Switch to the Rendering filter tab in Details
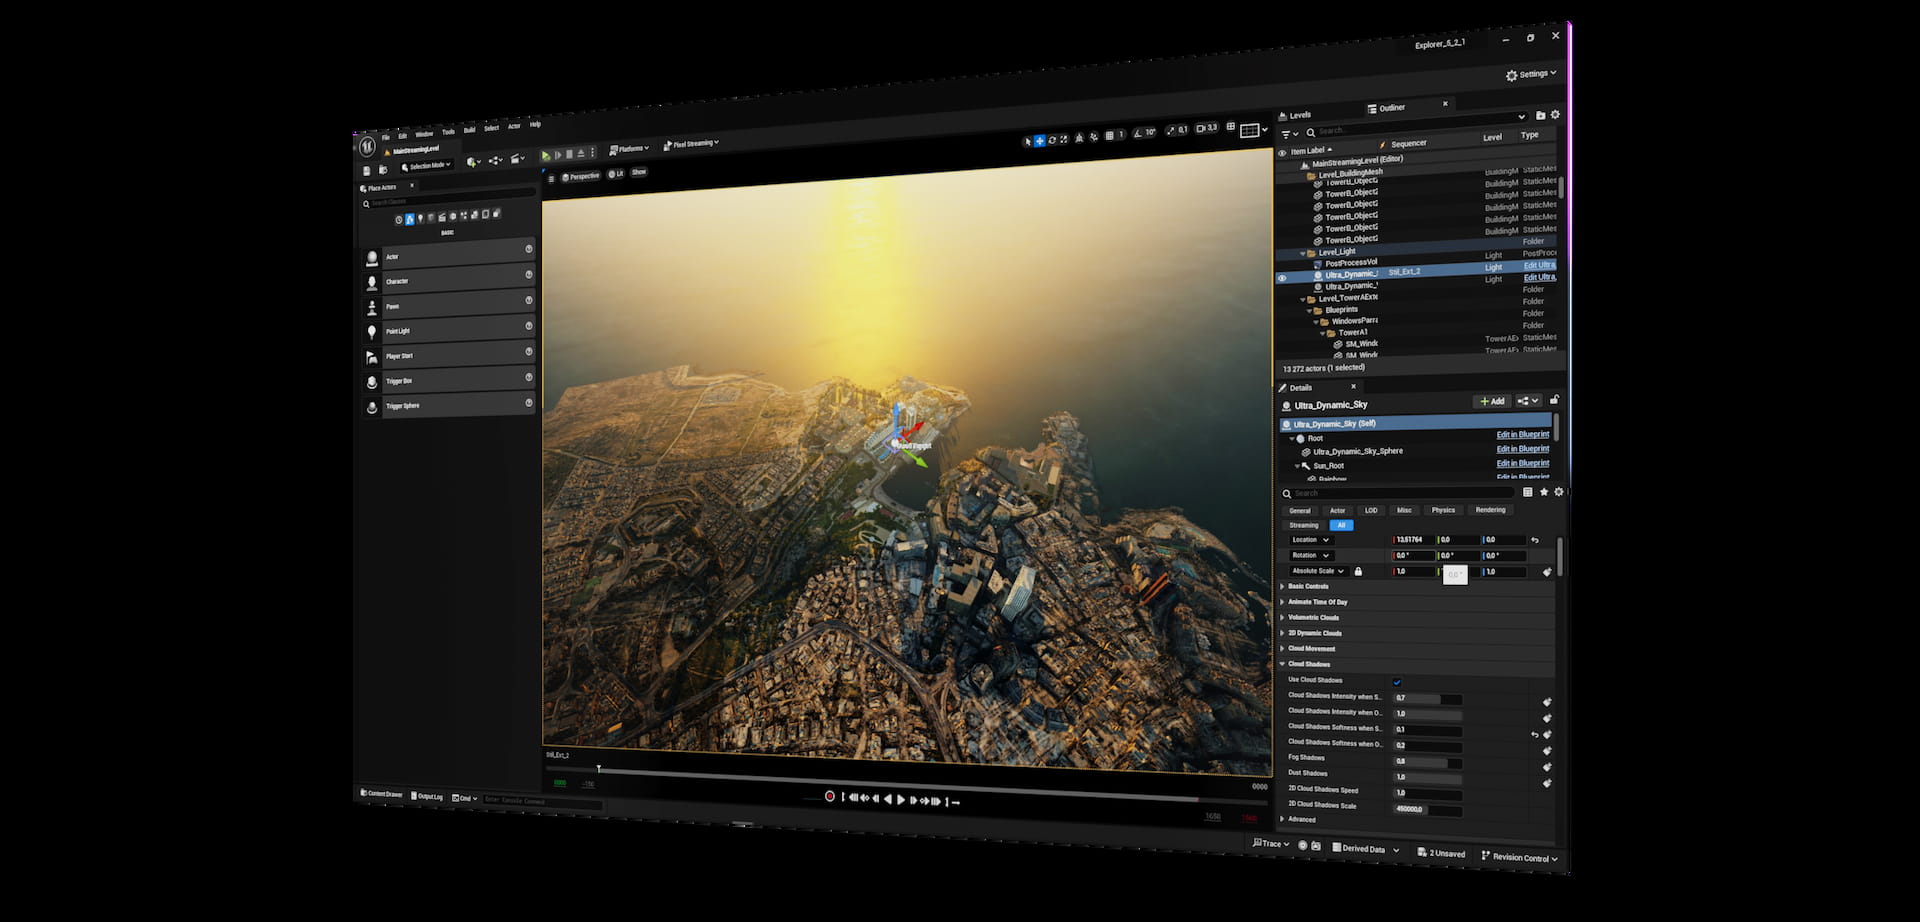The height and width of the screenshot is (922, 1920). pyautogui.click(x=1490, y=510)
